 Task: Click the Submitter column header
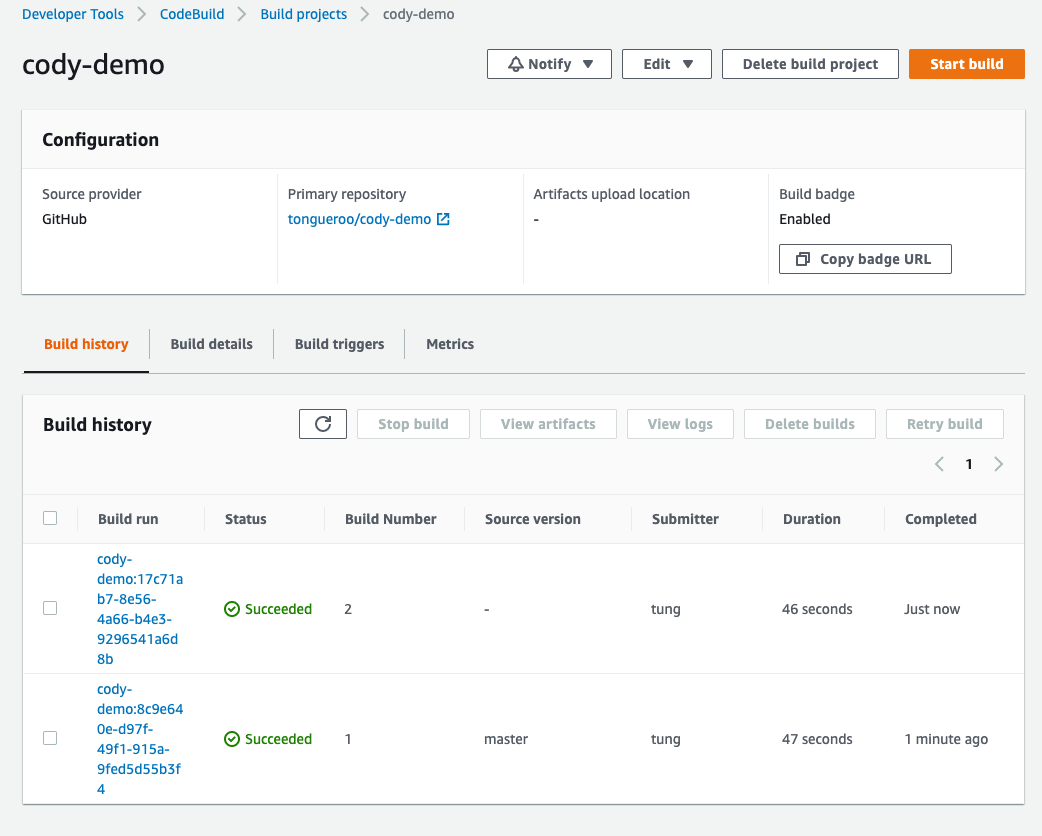tap(685, 519)
